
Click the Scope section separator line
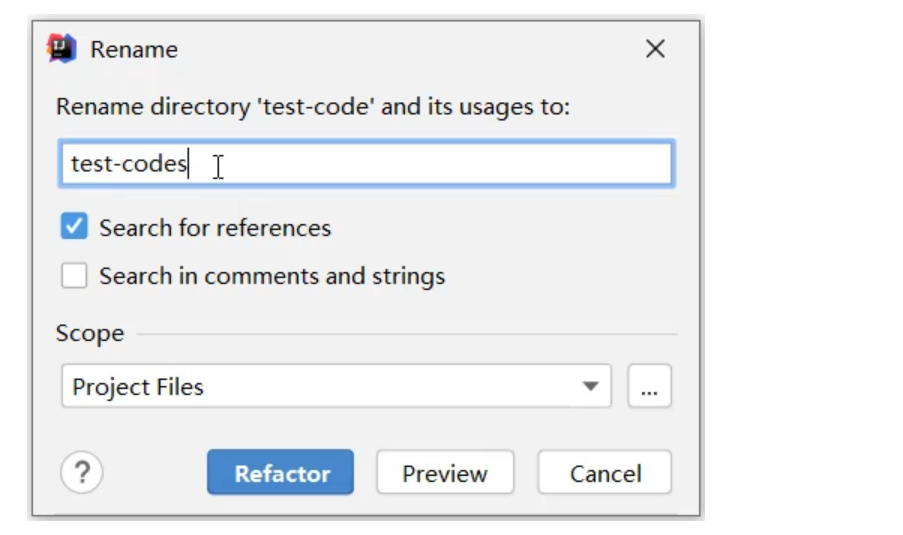[400, 334]
